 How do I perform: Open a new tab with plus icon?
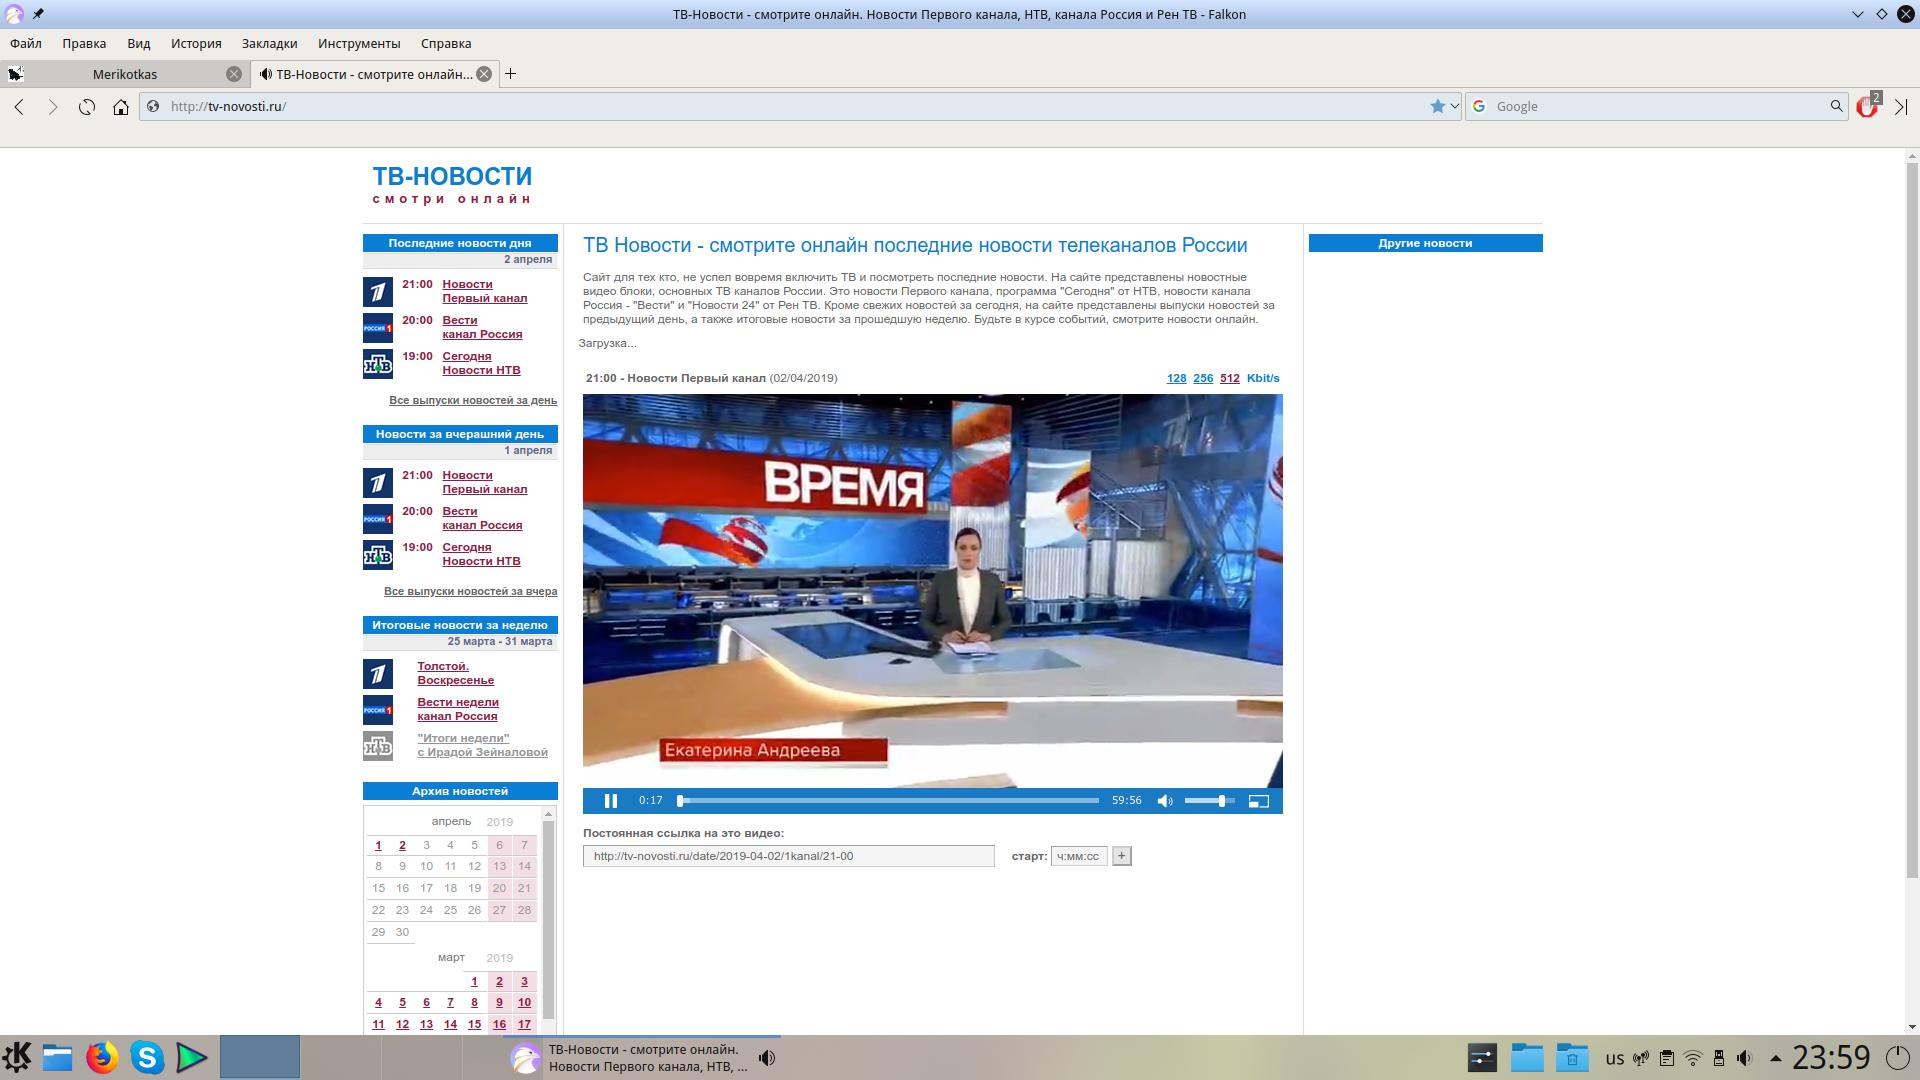510,74
